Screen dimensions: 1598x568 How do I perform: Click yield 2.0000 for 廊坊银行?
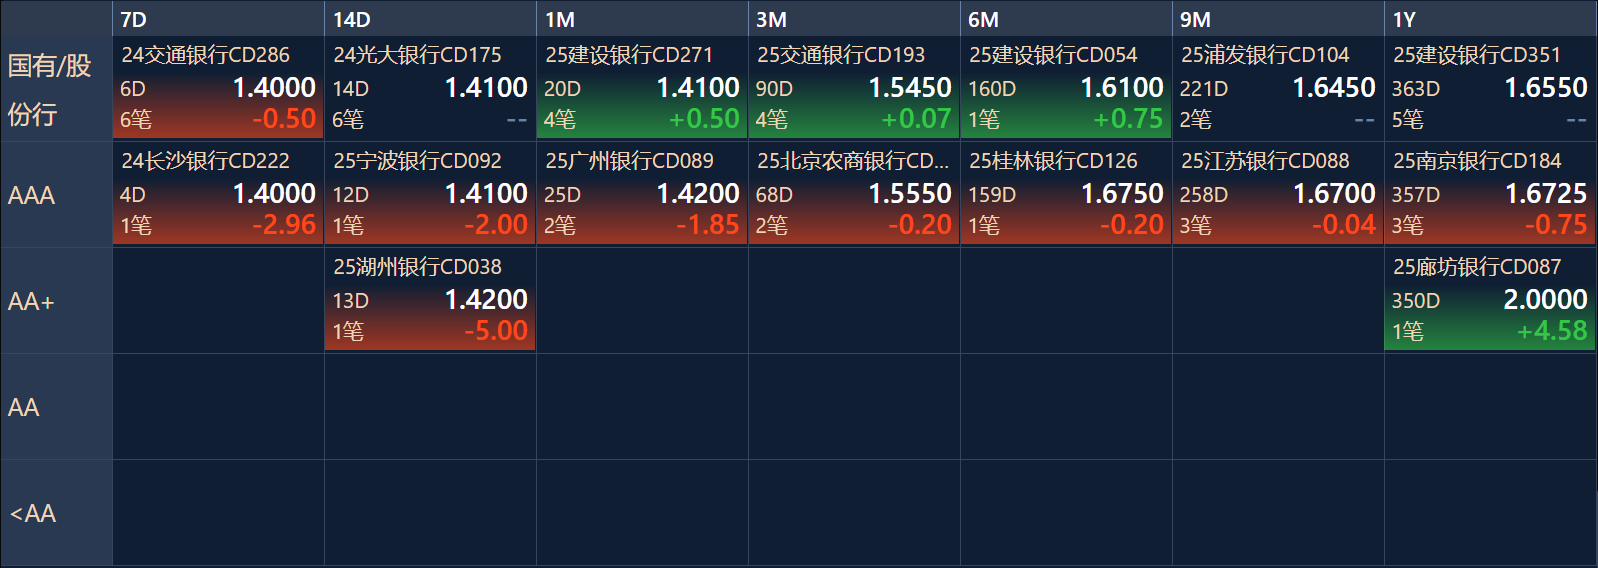[x=1546, y=300]
